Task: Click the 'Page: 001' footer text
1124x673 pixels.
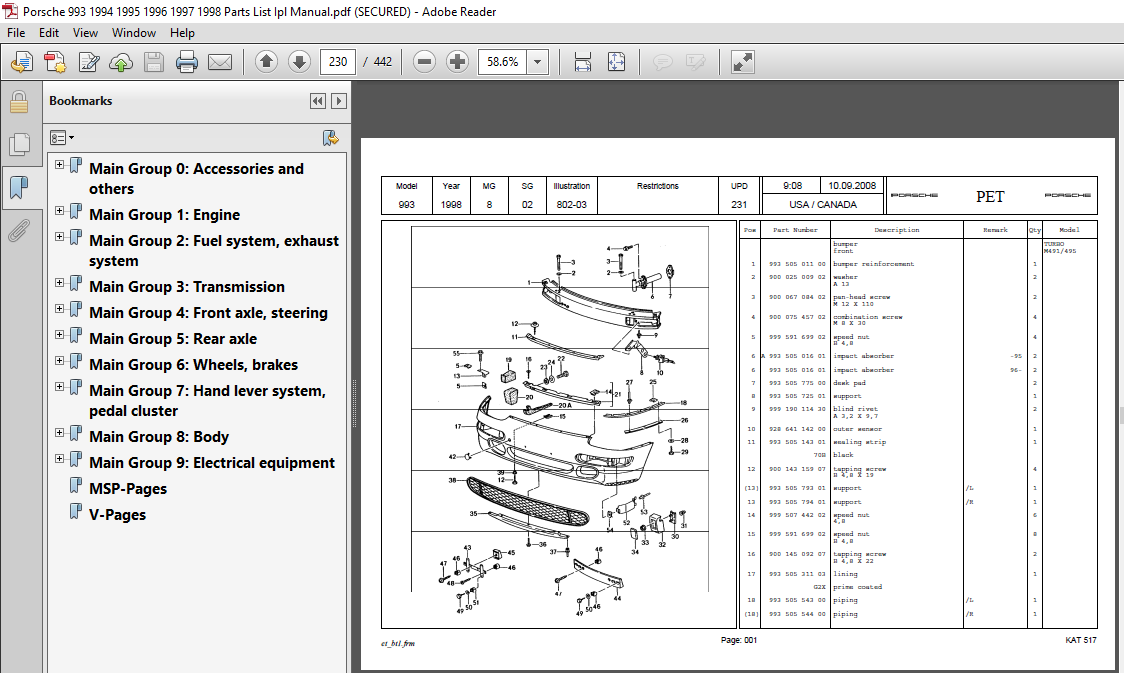Action: coord(738,640)
